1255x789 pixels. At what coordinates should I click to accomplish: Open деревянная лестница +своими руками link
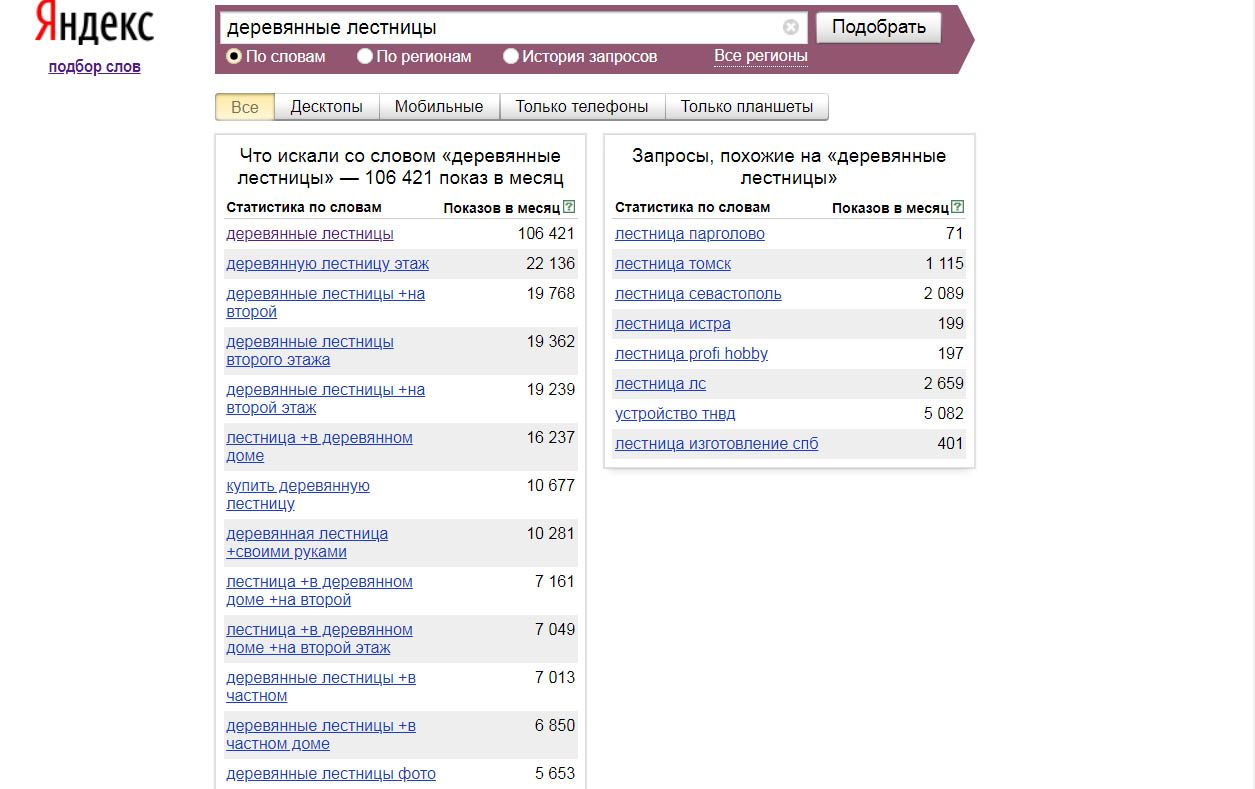pyautogui.click(x=307, y=543)
